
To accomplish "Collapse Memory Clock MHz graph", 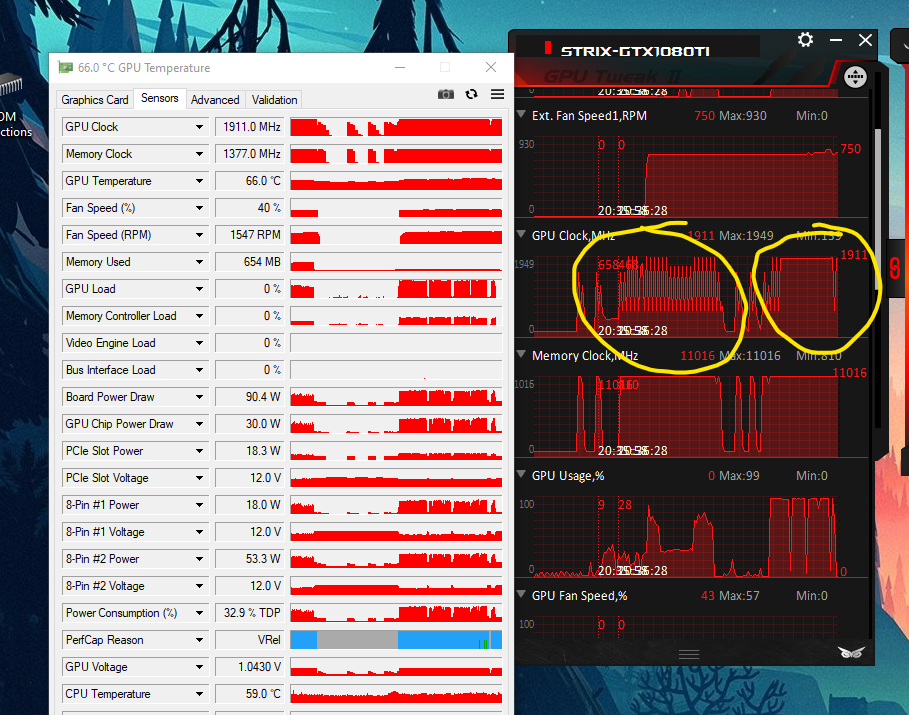I will coord(521,354).
